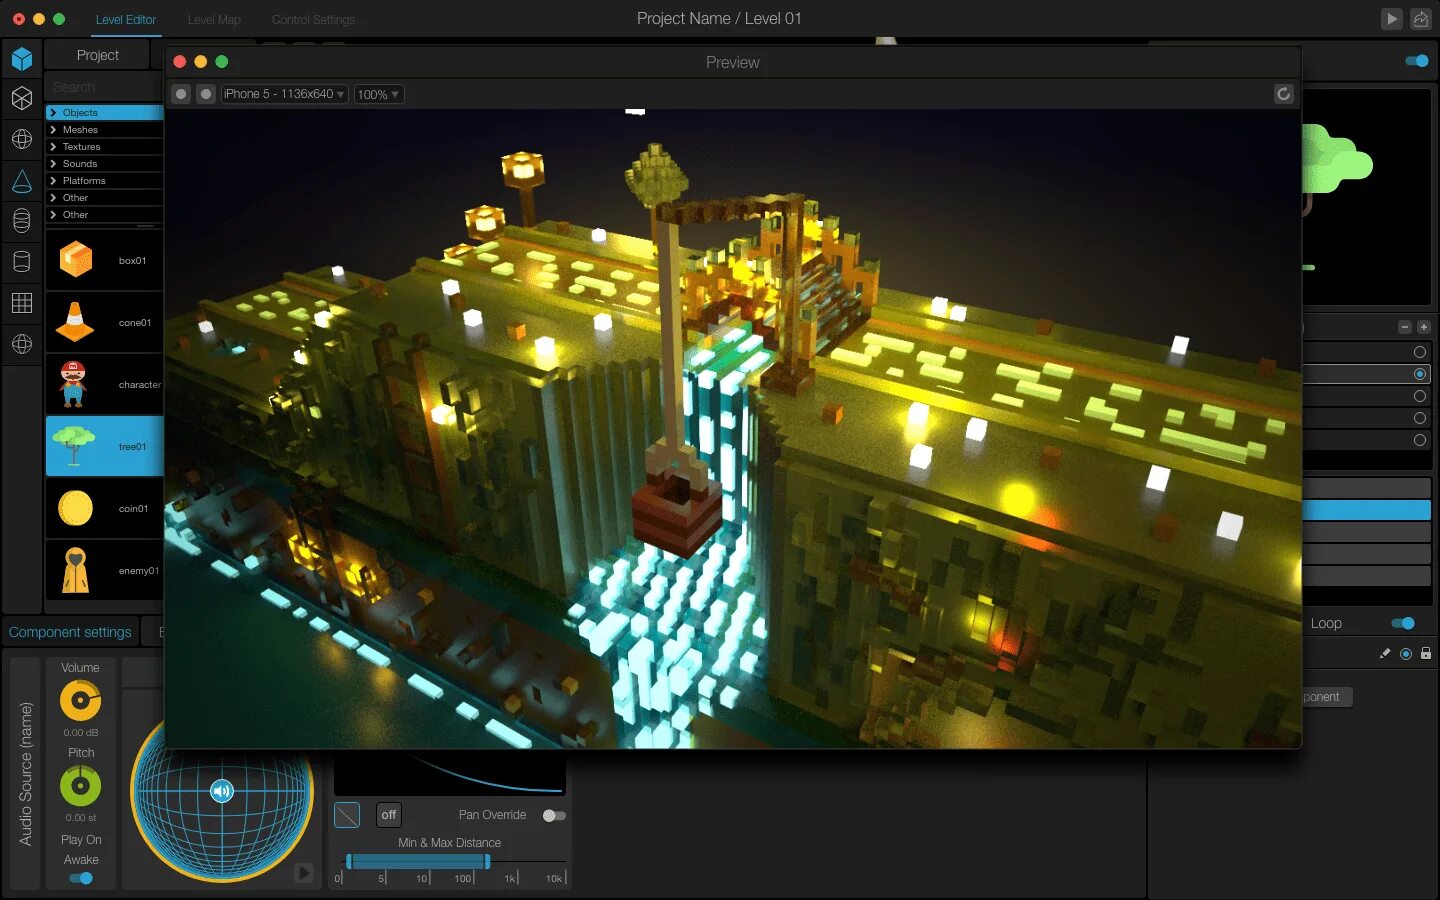Click the refresh icon in Preview window
This screenshot has height=900, width=1440.
[x=1284, y=94]
